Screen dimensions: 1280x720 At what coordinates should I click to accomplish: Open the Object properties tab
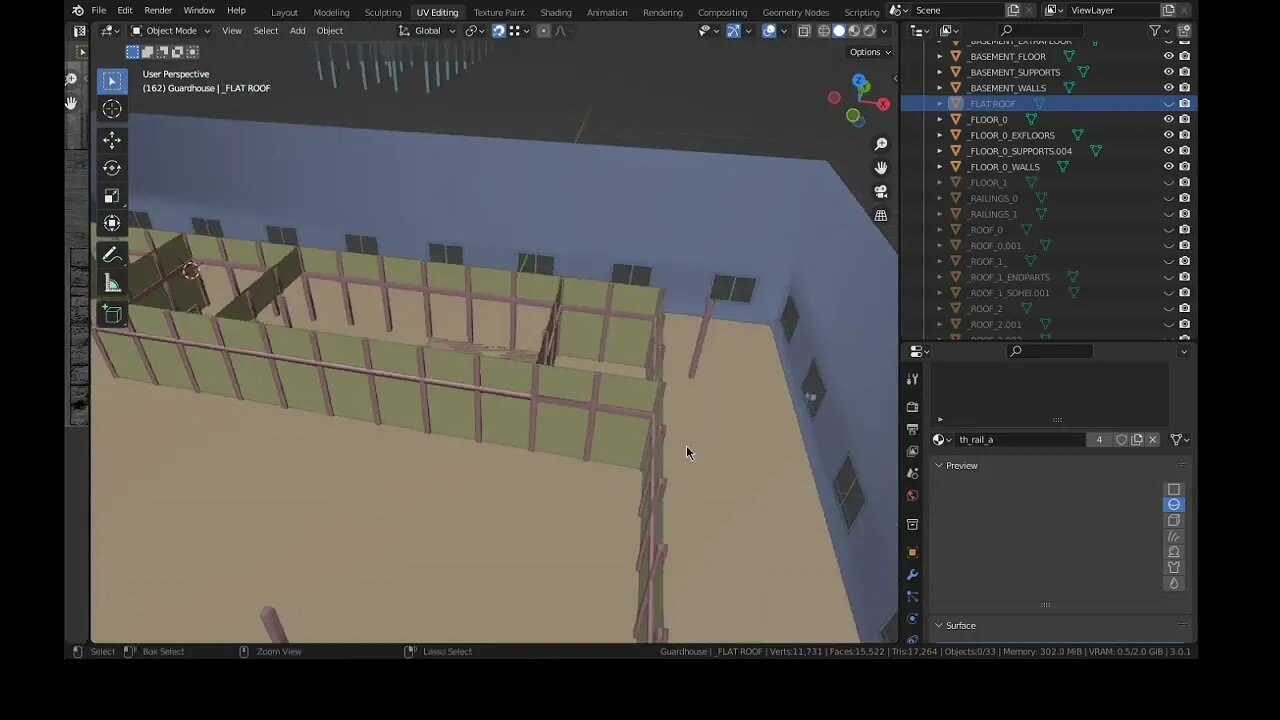(x=912, y=552)
